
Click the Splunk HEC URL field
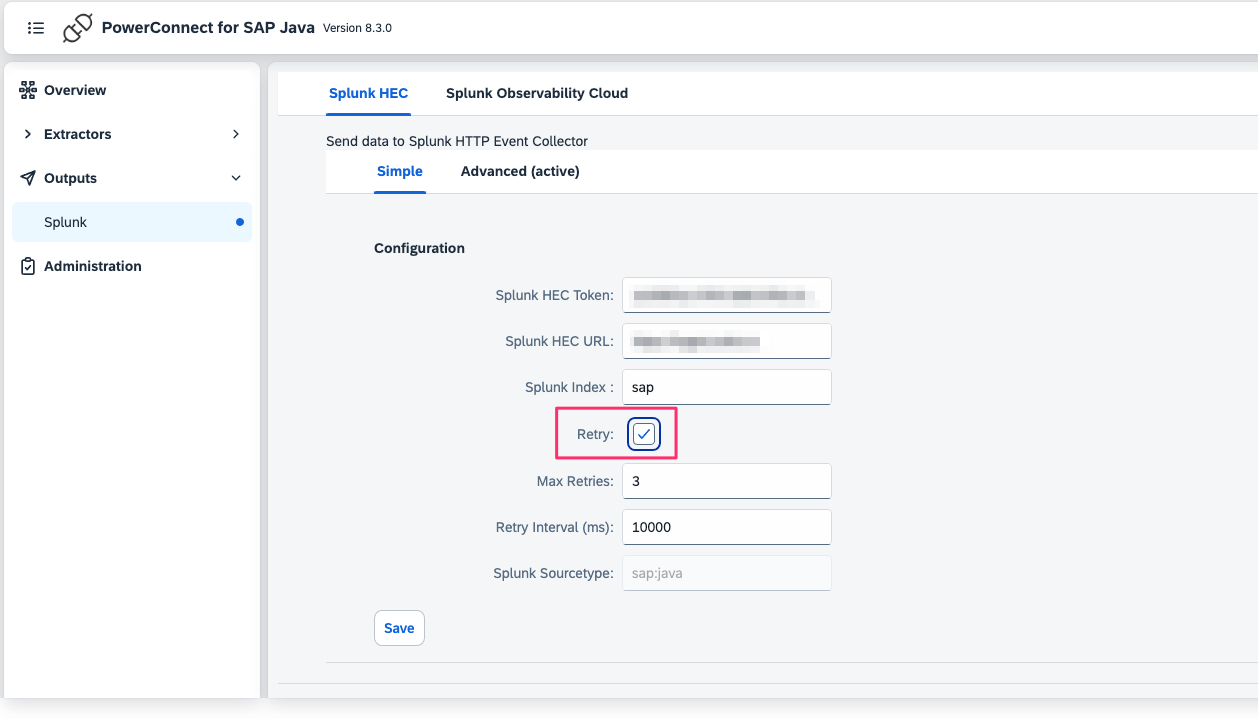(x=726, y=341)
